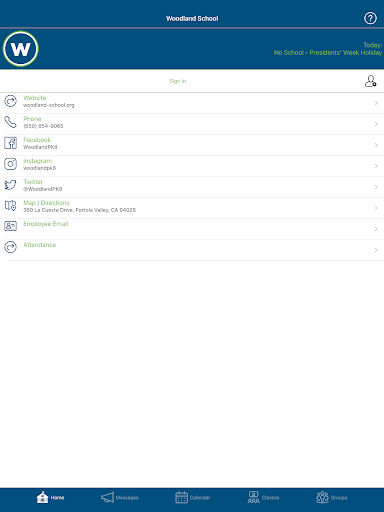This screenshot has height=512, width=384.
Task: Click the Map / Directions label text
Action: [x=46, y=203]
